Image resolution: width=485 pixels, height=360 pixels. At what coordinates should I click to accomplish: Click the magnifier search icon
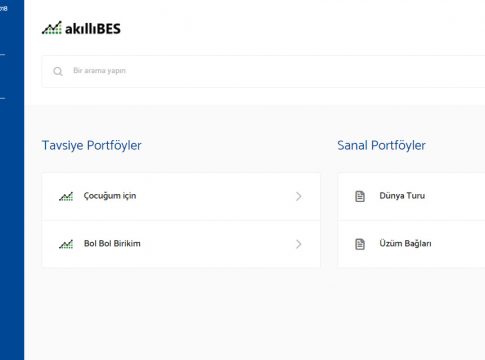coord(58,71)
